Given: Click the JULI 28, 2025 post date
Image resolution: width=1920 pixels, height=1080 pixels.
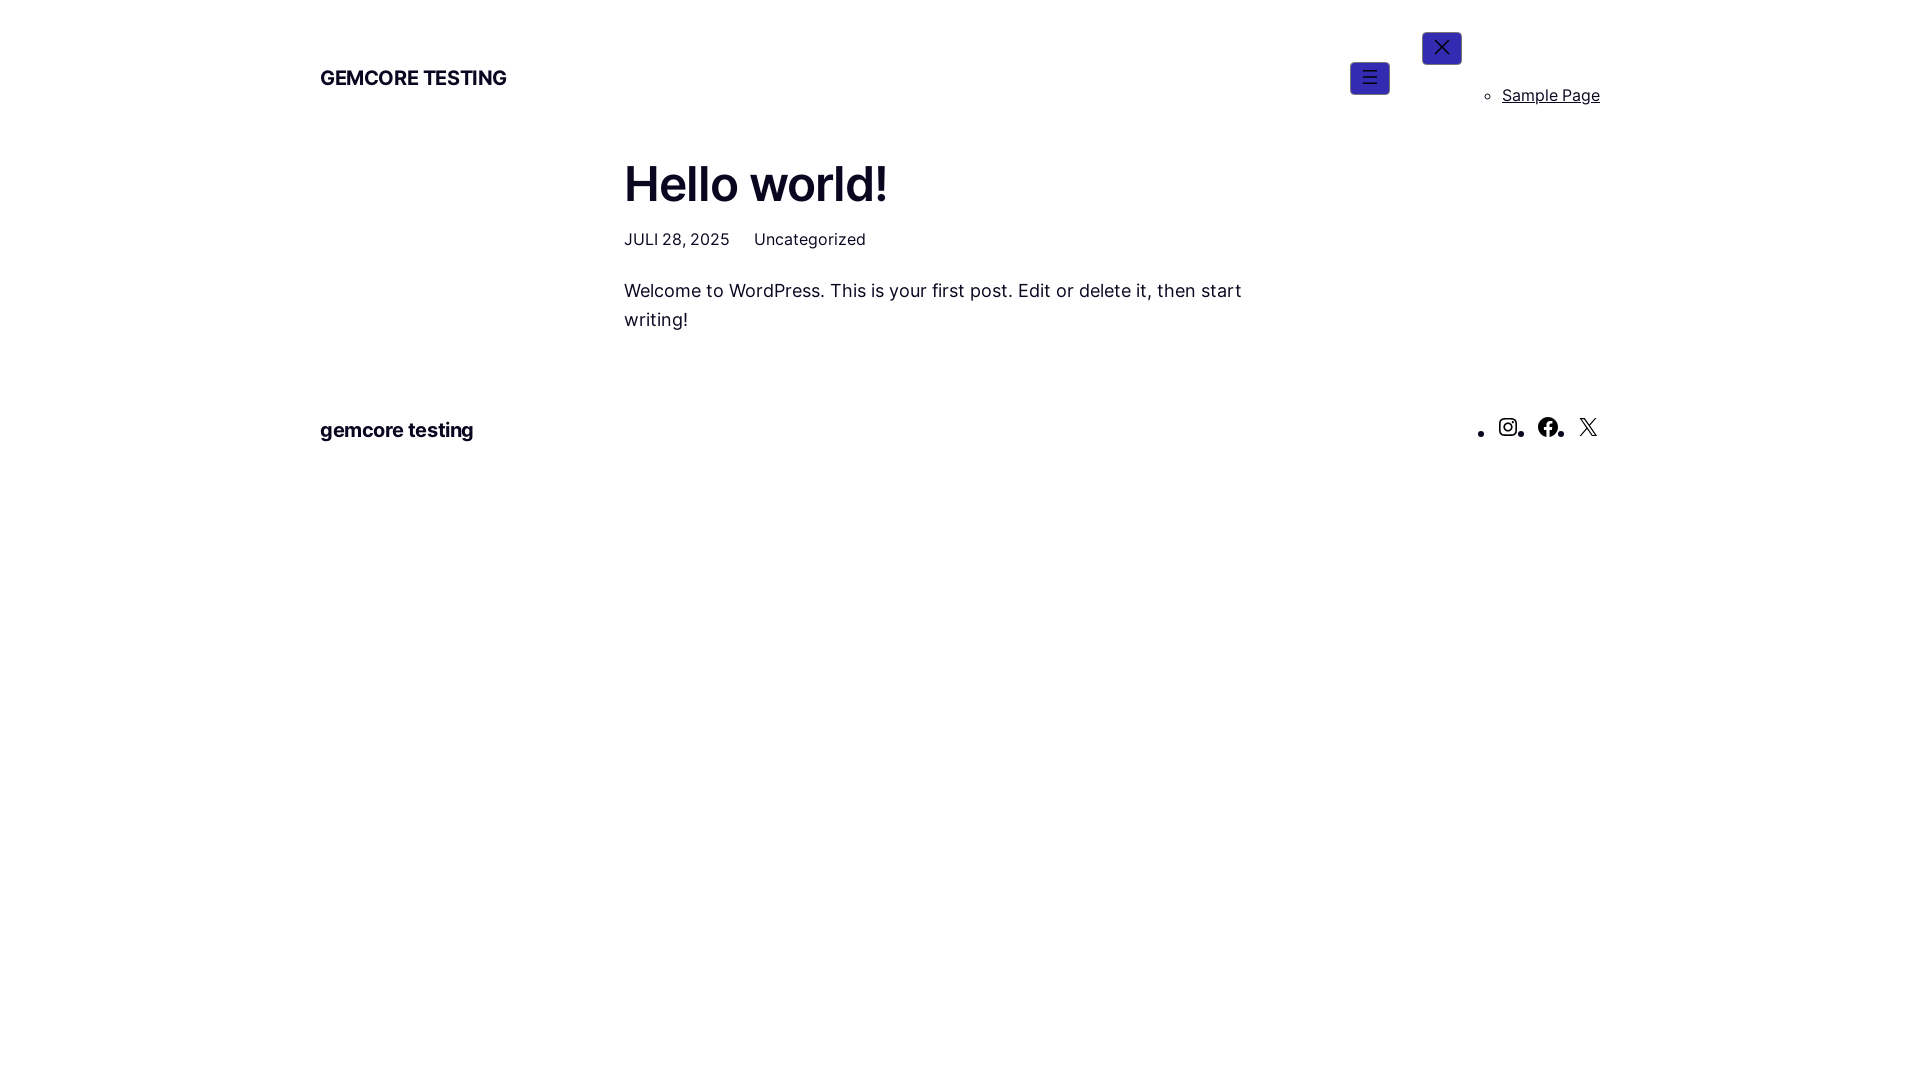Looking at the screenshot, I should point(676,239).
